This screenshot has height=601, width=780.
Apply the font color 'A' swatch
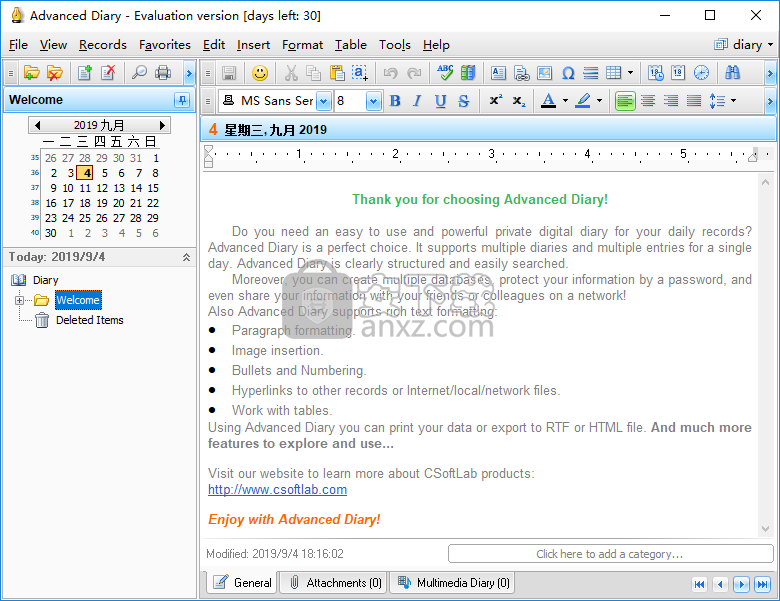point(549,101)
